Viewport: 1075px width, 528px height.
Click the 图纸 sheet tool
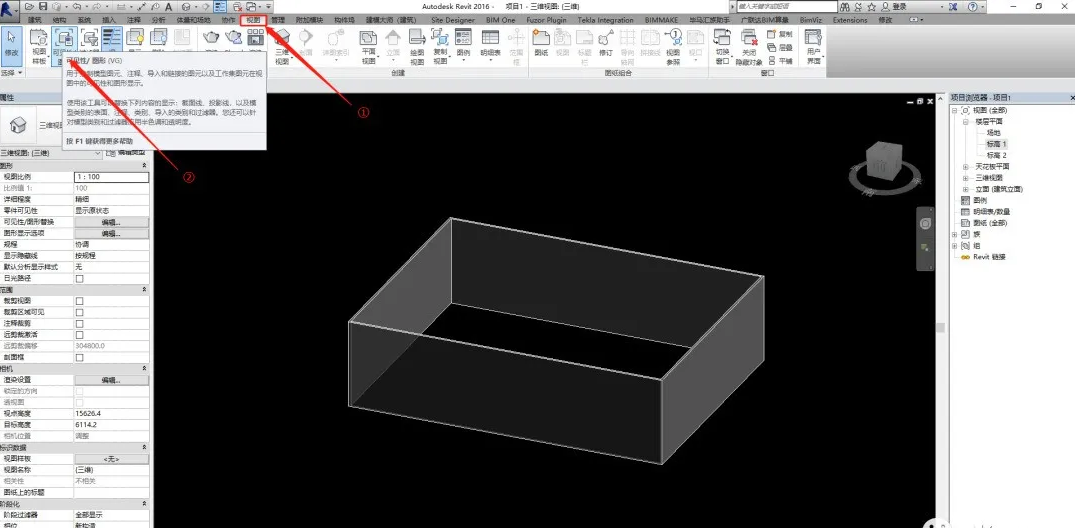pyautogui.click(x=541, y=43)
